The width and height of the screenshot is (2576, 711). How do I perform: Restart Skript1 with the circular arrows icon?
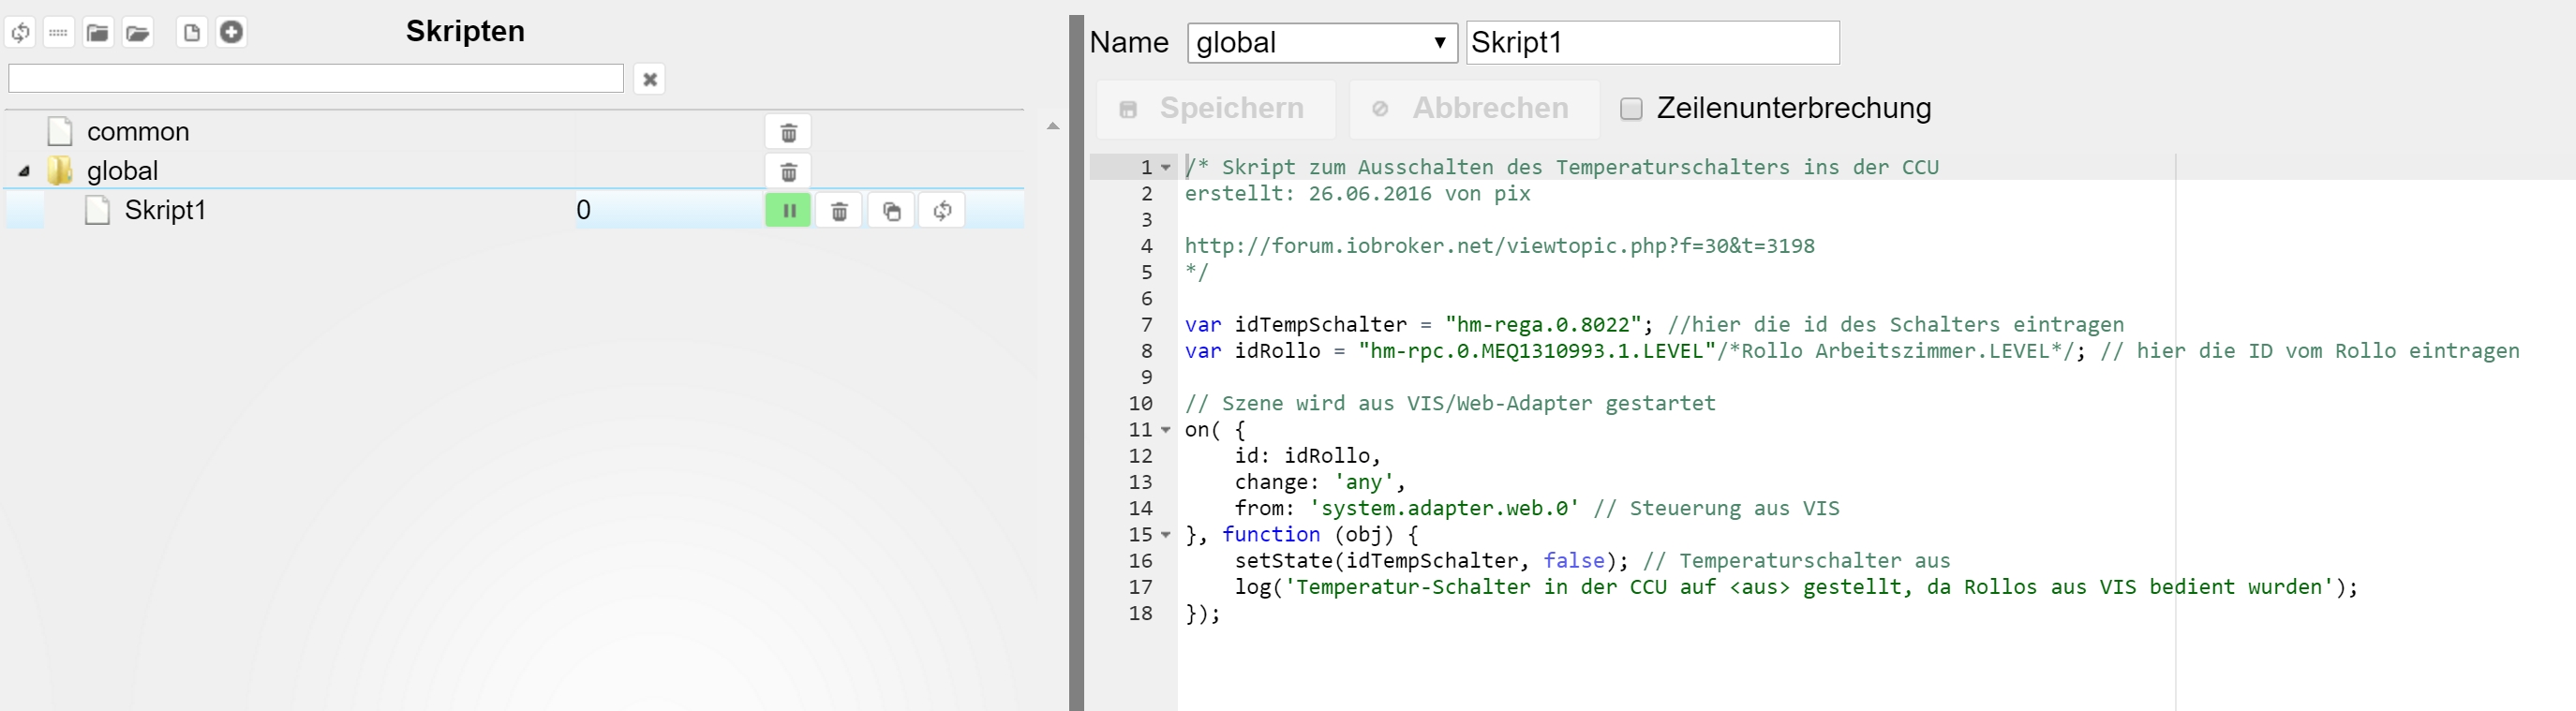[942, 211]
